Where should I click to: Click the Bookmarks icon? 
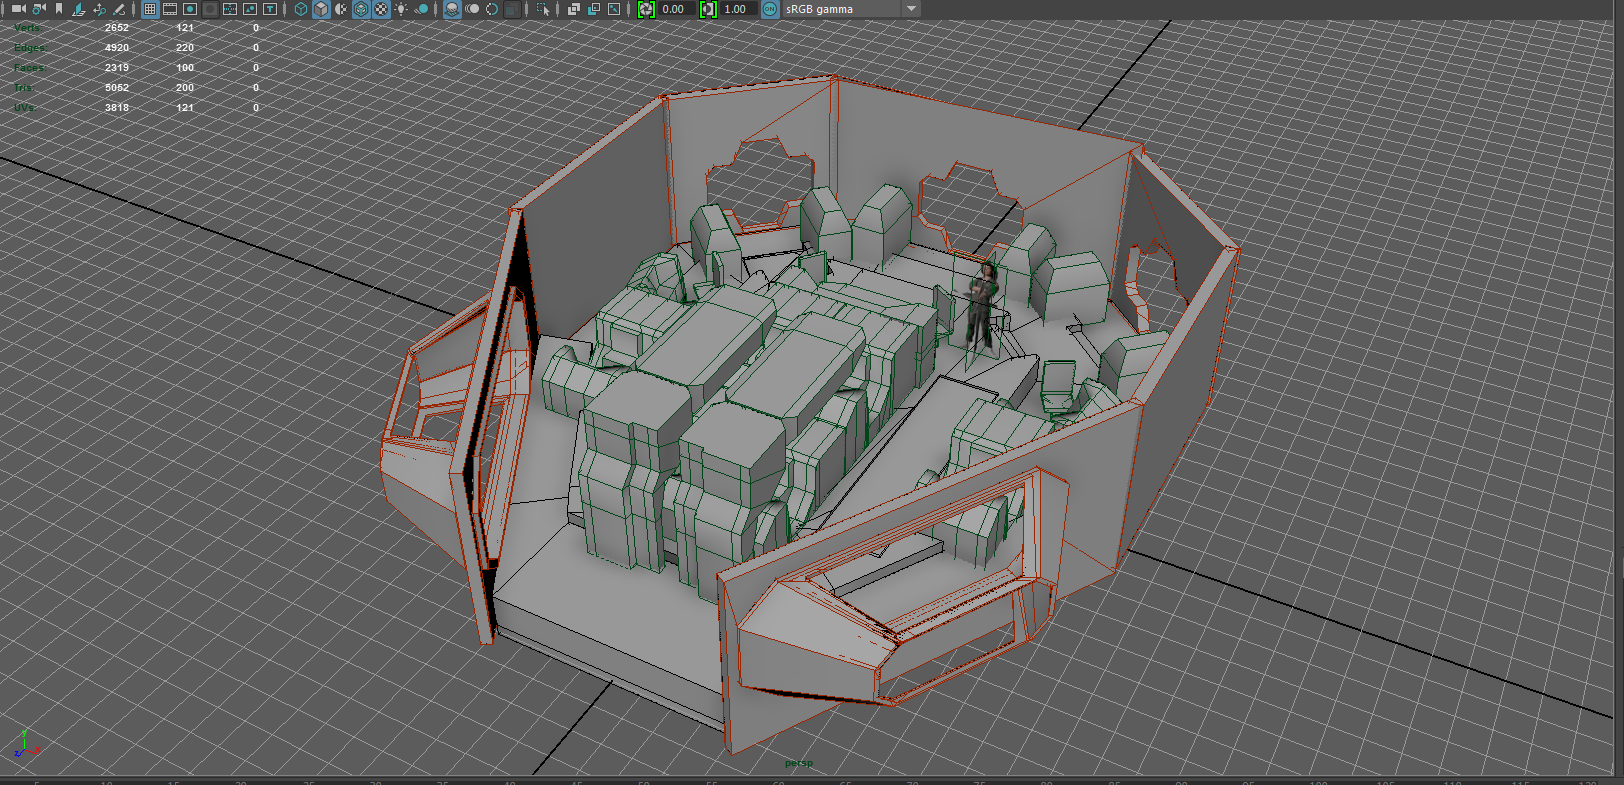pyautogui.click(x=59, y=9)
